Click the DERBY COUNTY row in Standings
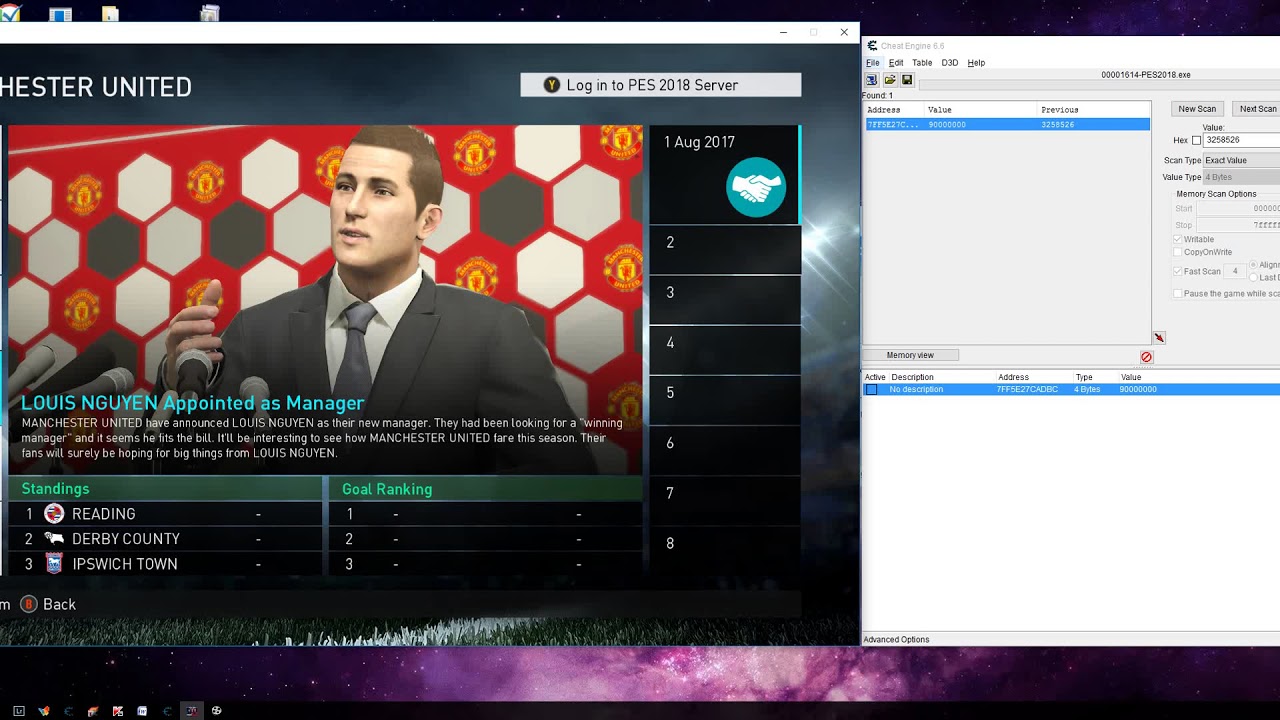The width and height of the screenshot is (1280, 720). (165, 539)
